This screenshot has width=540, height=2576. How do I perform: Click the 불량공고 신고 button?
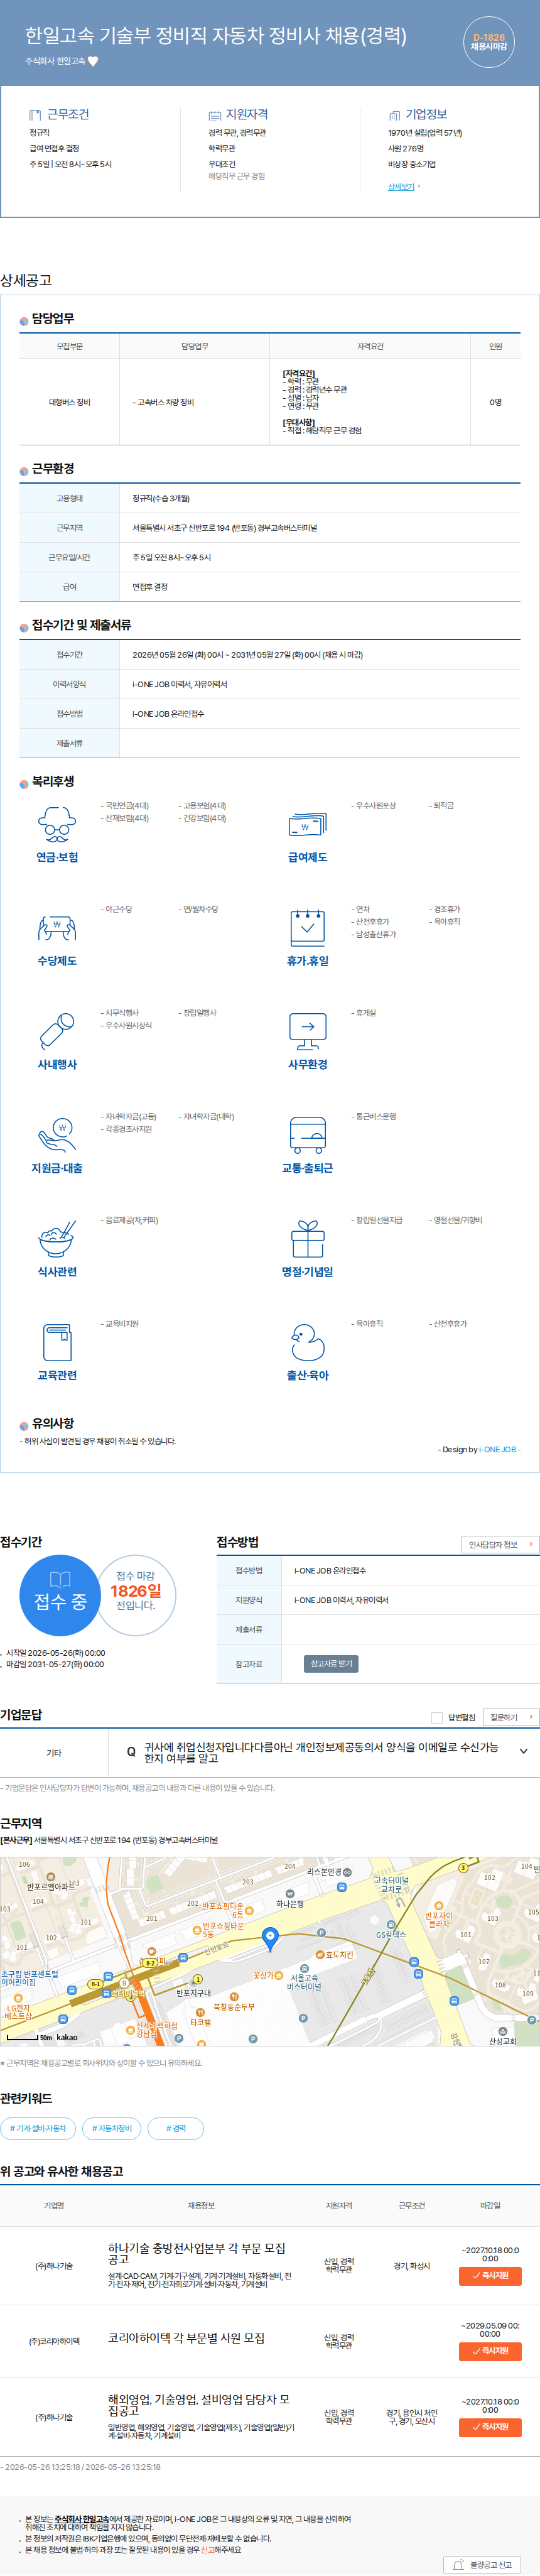(483, 2565)
